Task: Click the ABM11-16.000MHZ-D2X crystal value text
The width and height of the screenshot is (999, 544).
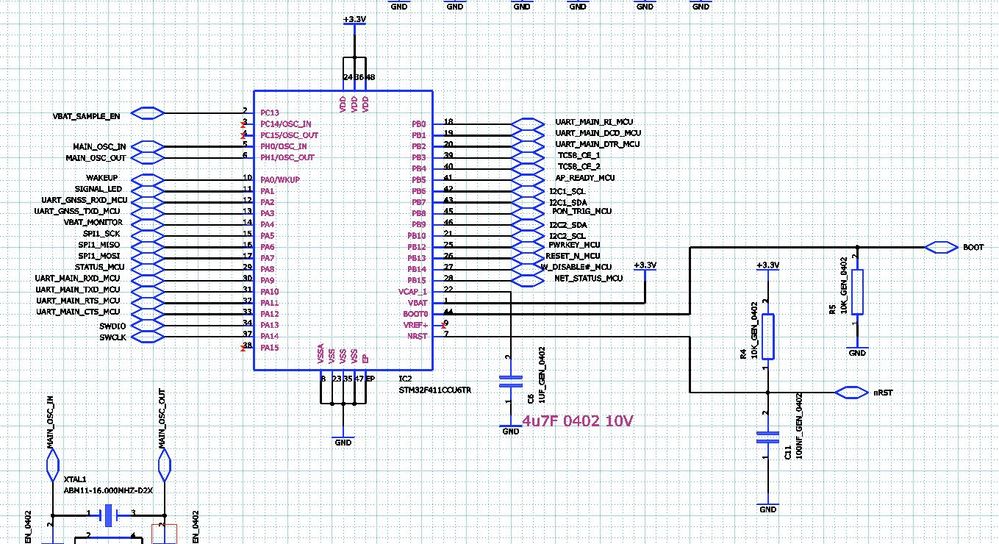Action: (108, 490)
